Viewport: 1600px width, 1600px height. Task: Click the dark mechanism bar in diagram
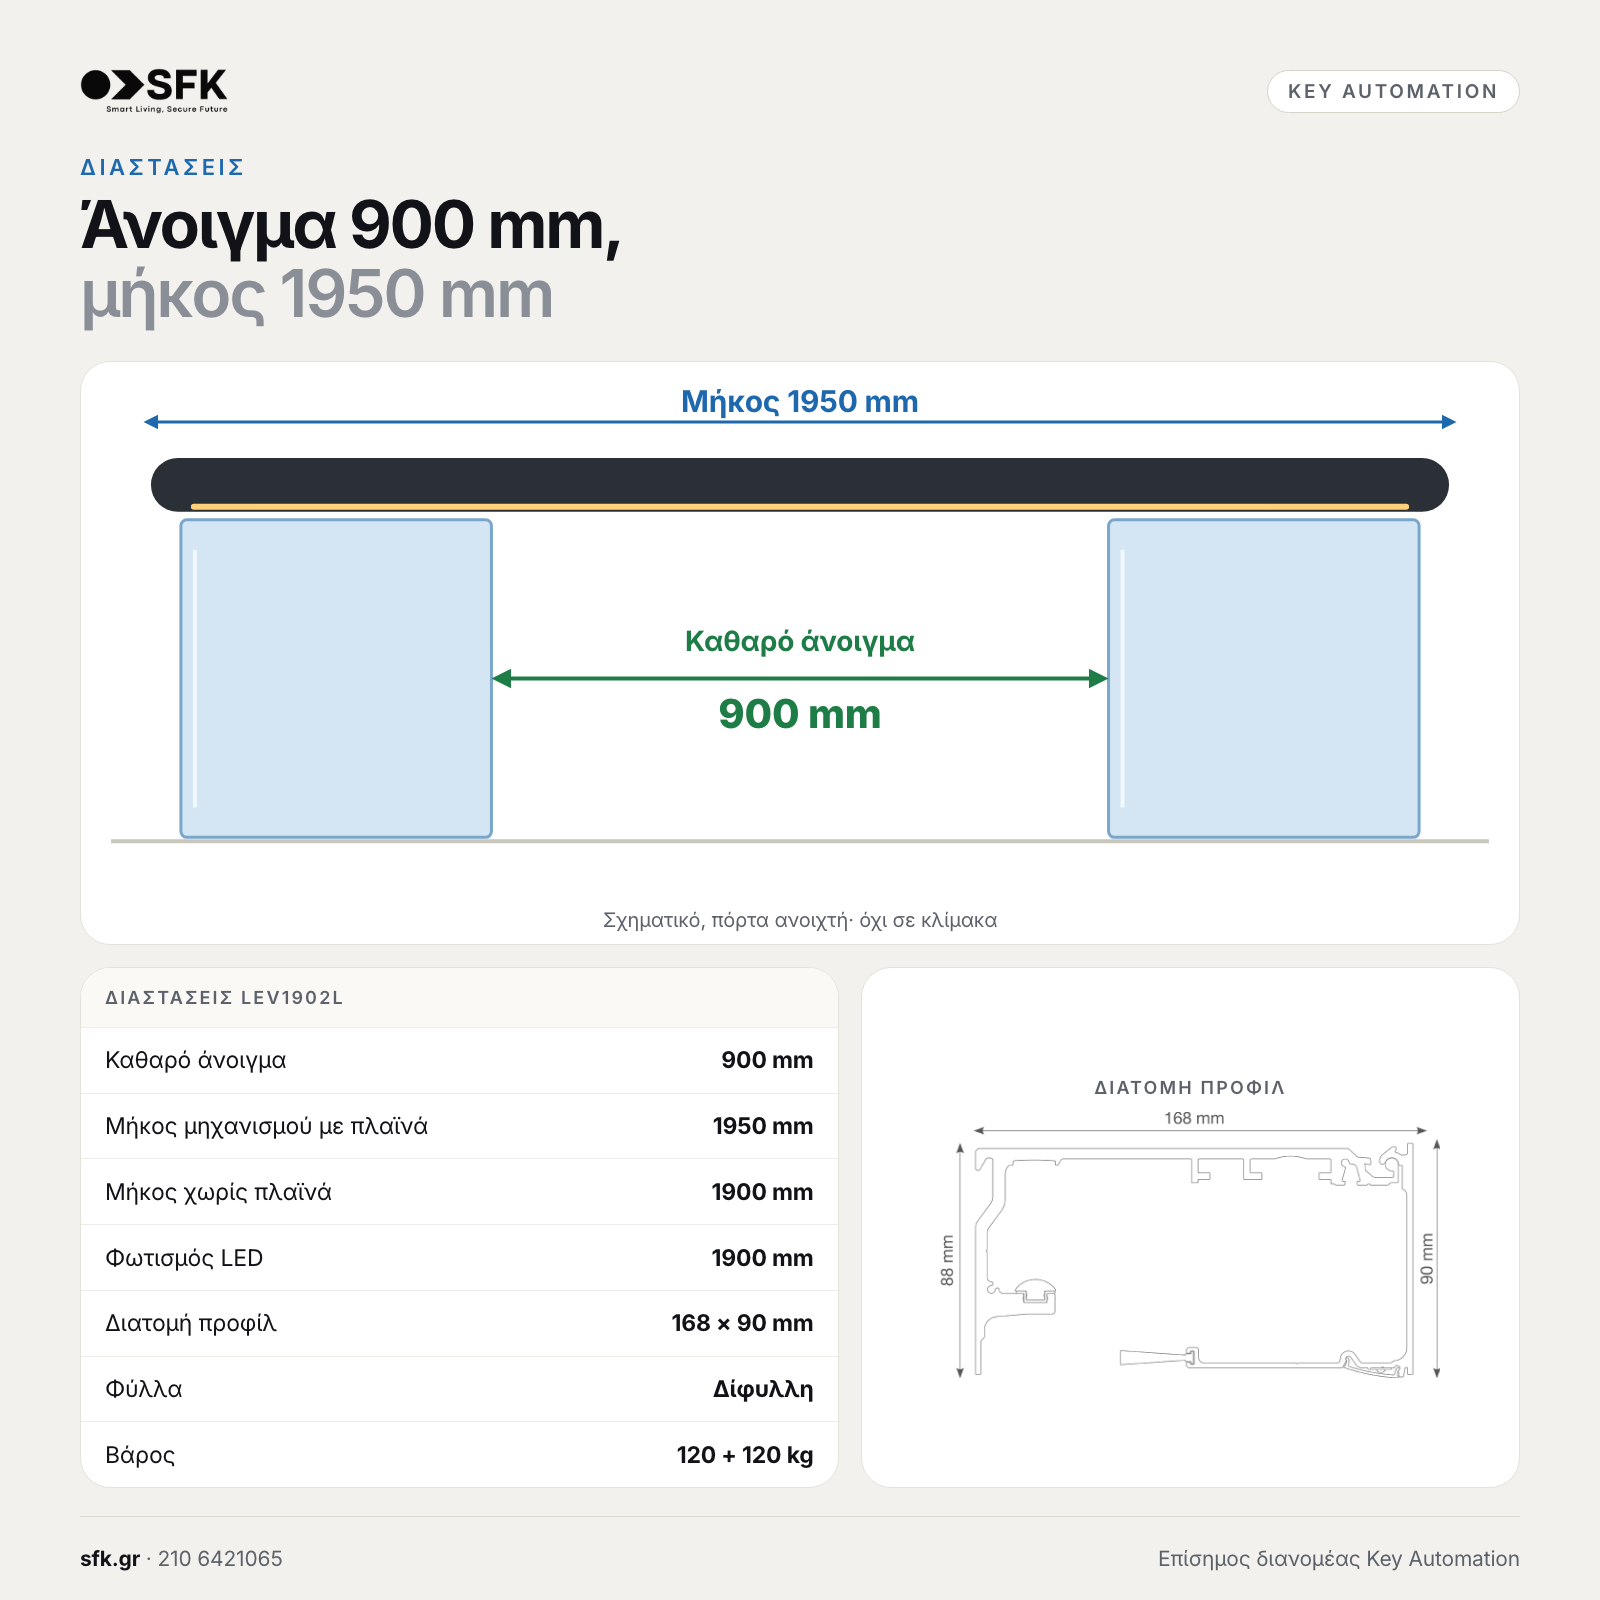point(800,485)
